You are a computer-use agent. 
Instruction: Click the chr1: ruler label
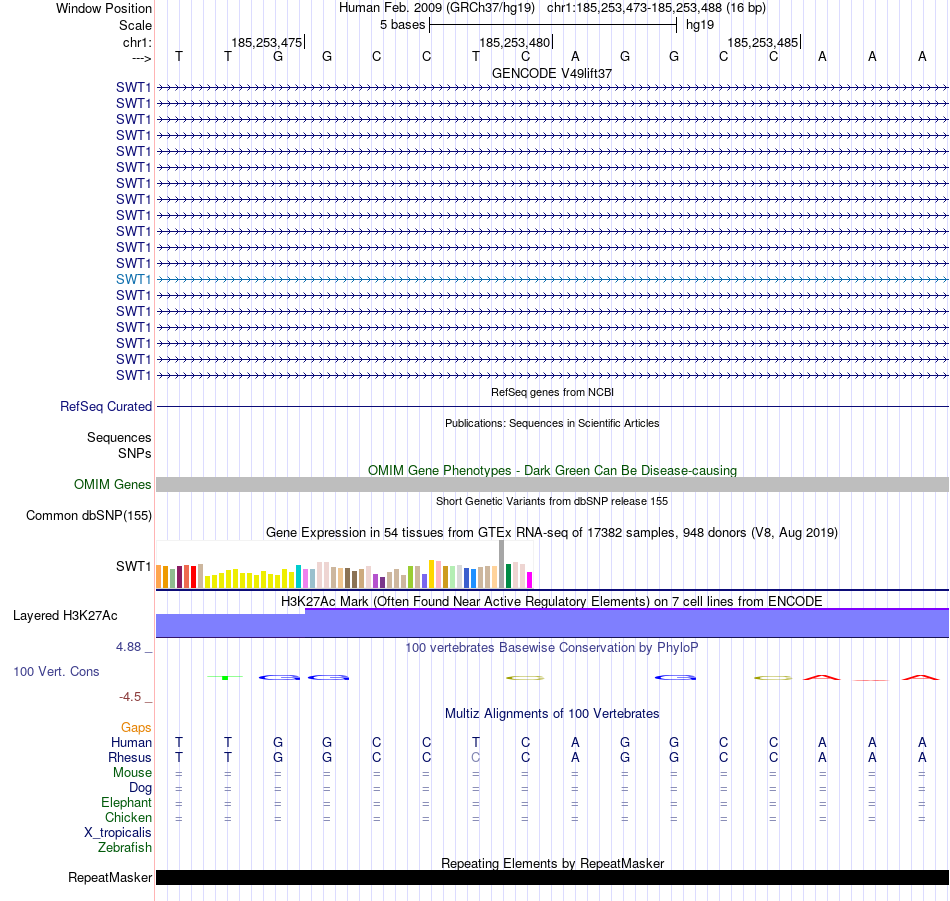[x=137, y=42]
